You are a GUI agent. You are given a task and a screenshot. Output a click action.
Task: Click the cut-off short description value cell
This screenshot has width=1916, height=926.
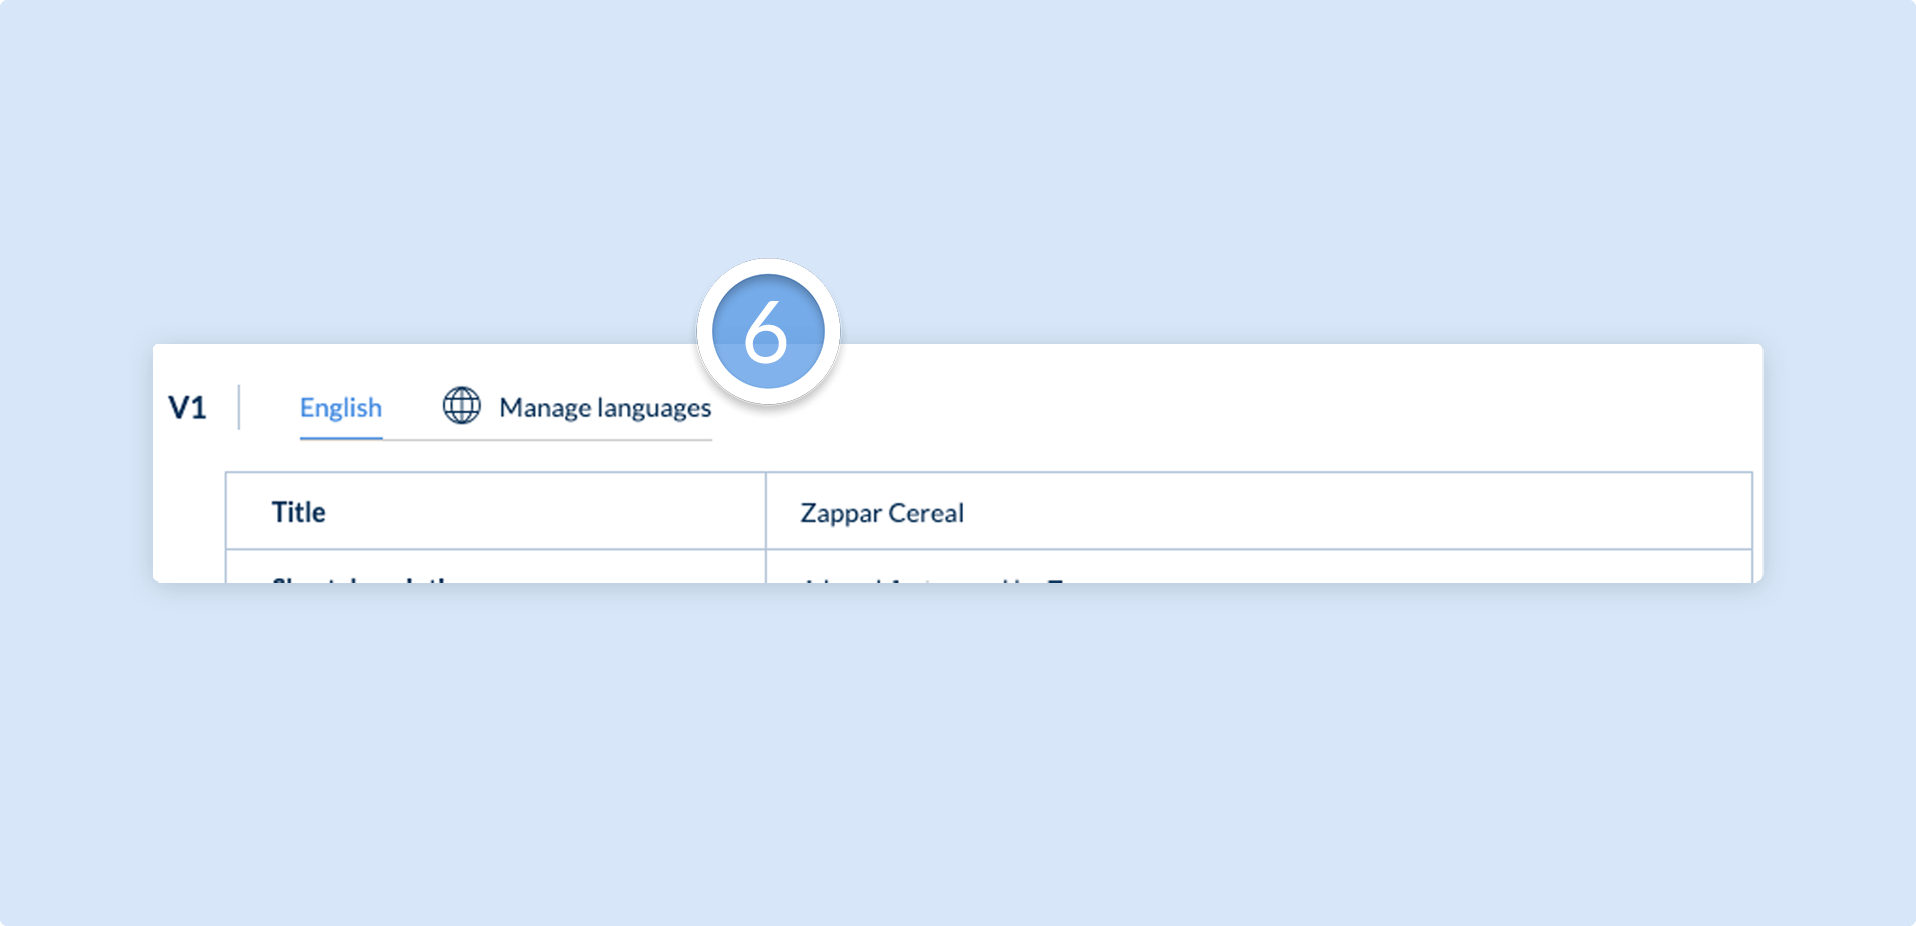pos(1259,567)
